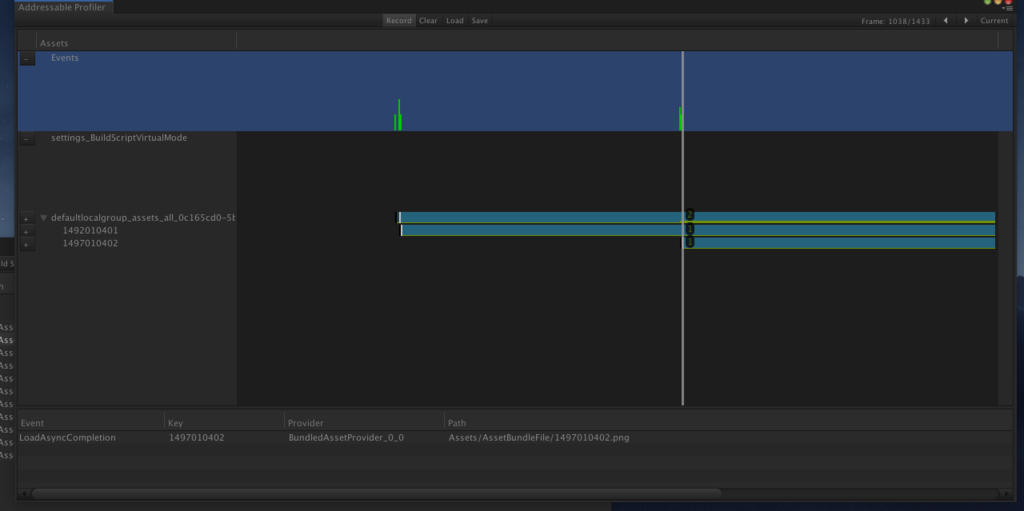Click the 1492010401 timeline bar

[698, 230]
